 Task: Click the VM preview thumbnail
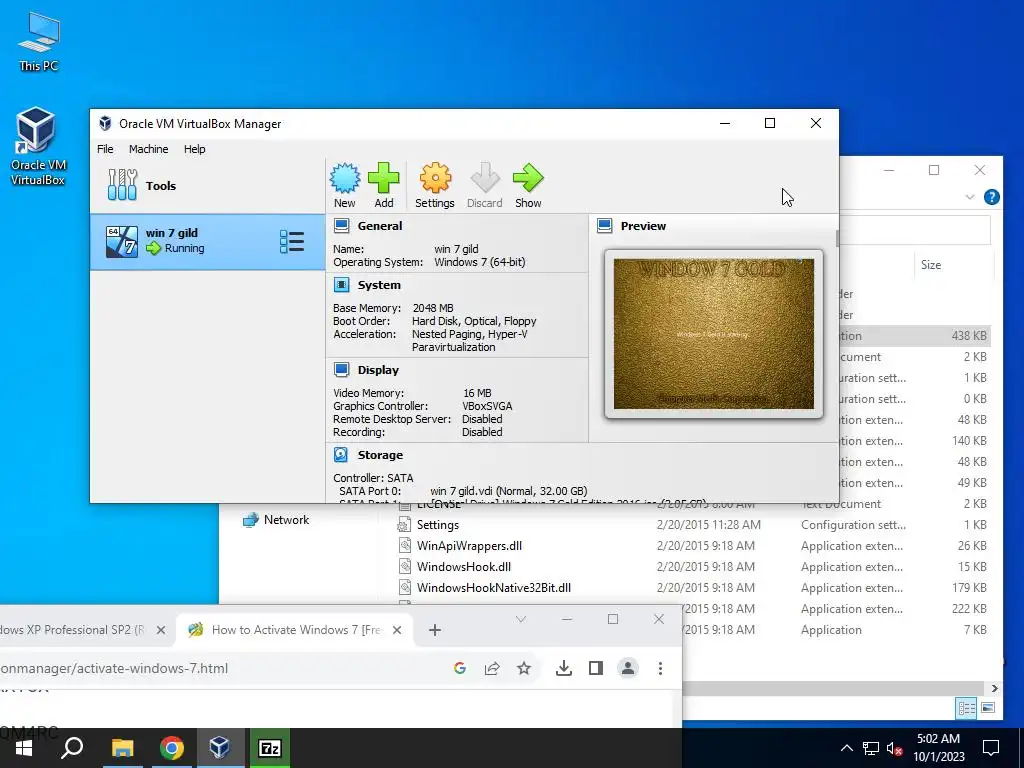click(x=714, y=334)
